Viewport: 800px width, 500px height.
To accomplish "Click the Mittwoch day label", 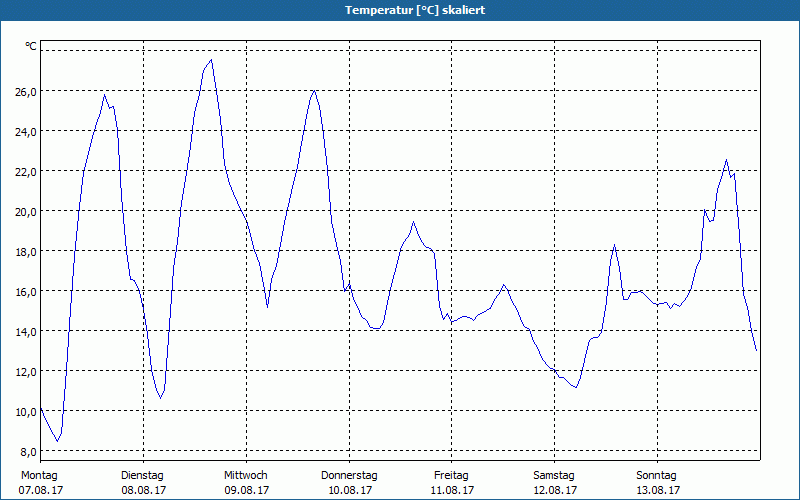I will click(x=245, y=476).
